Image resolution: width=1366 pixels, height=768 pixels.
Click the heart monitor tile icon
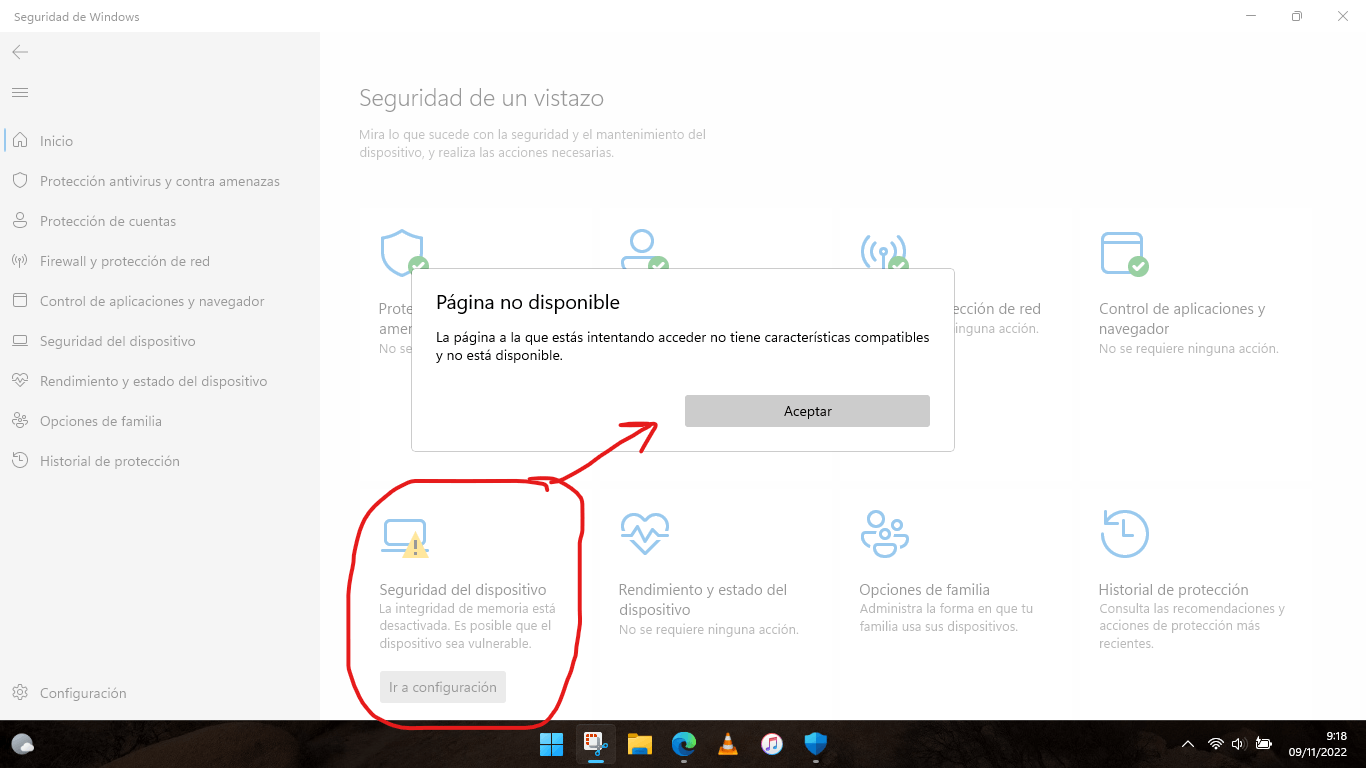[644, 533]
